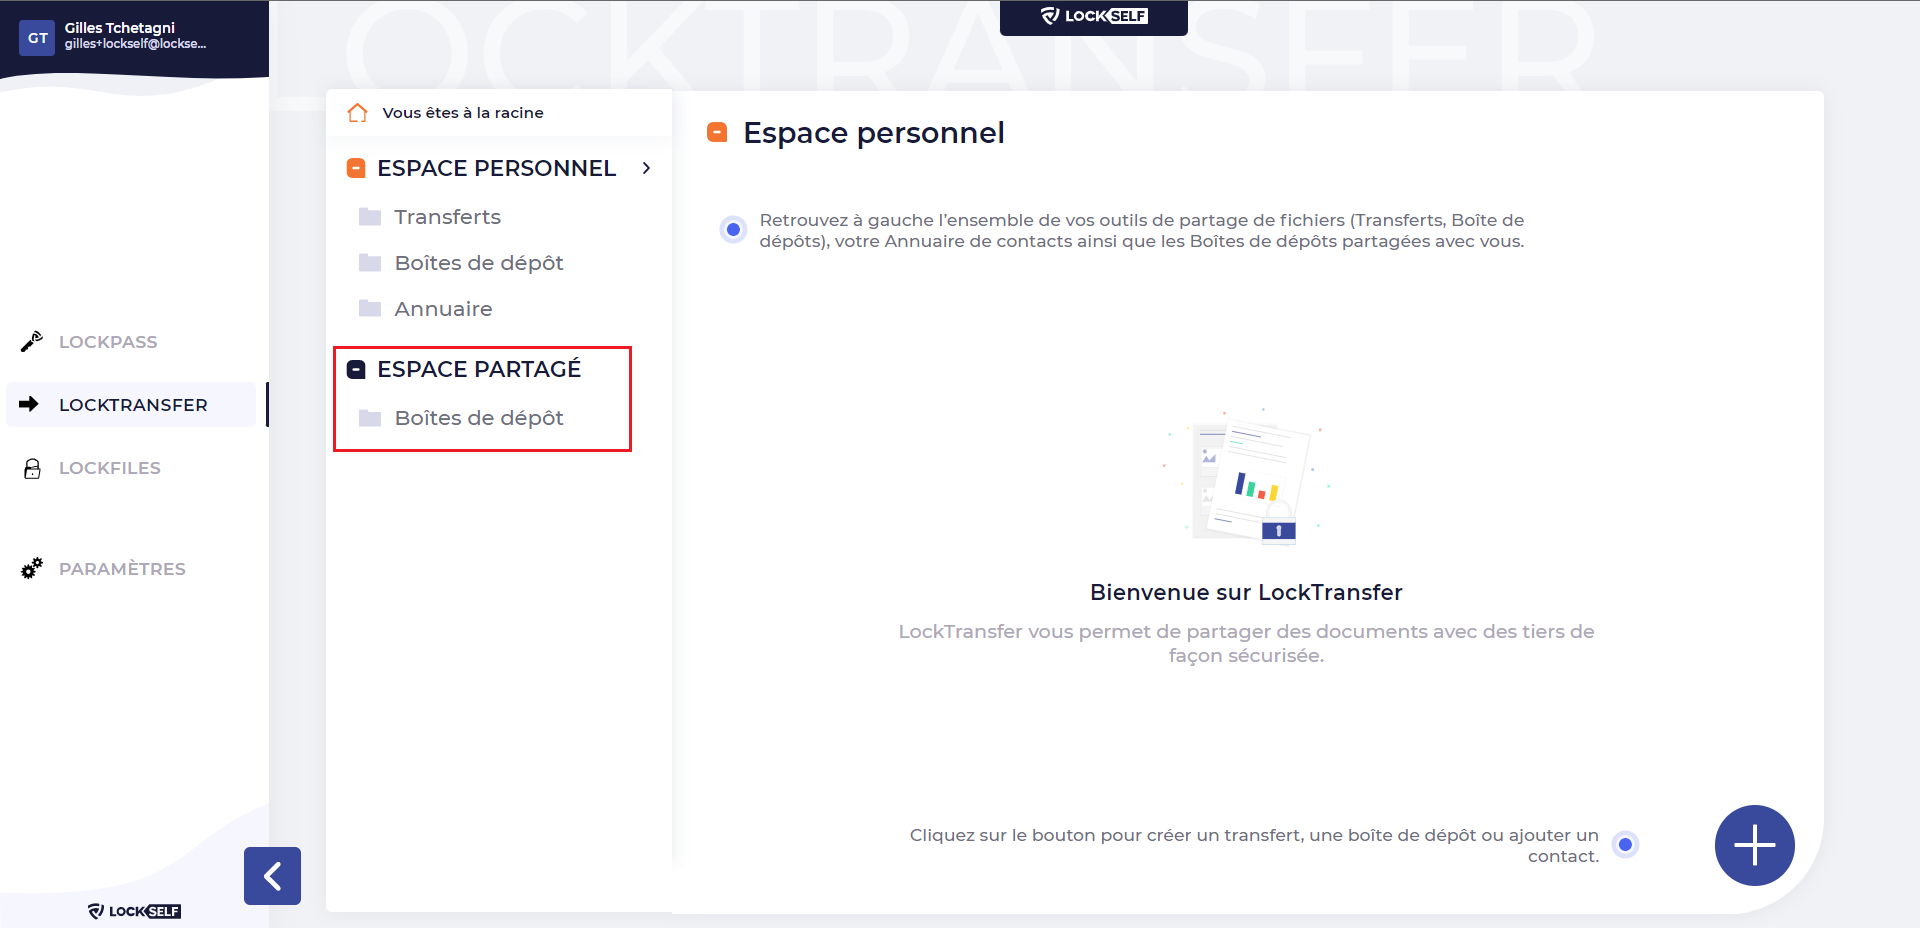Collapse the sidebar with left chevron button
The image size is (1920, 928).
(x=272, y=876)
